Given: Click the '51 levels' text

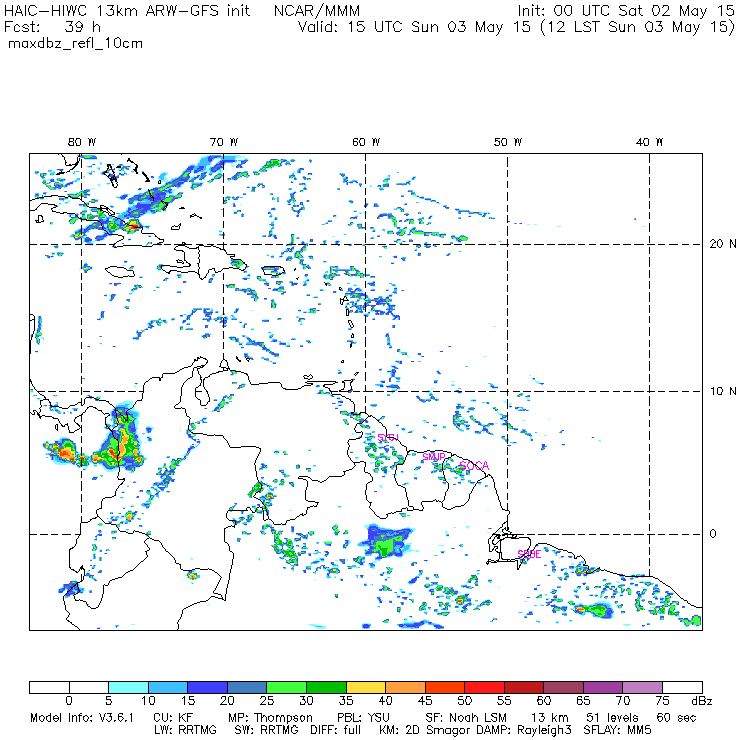Looking at the screenshot, I should click(x=613, y=718).
